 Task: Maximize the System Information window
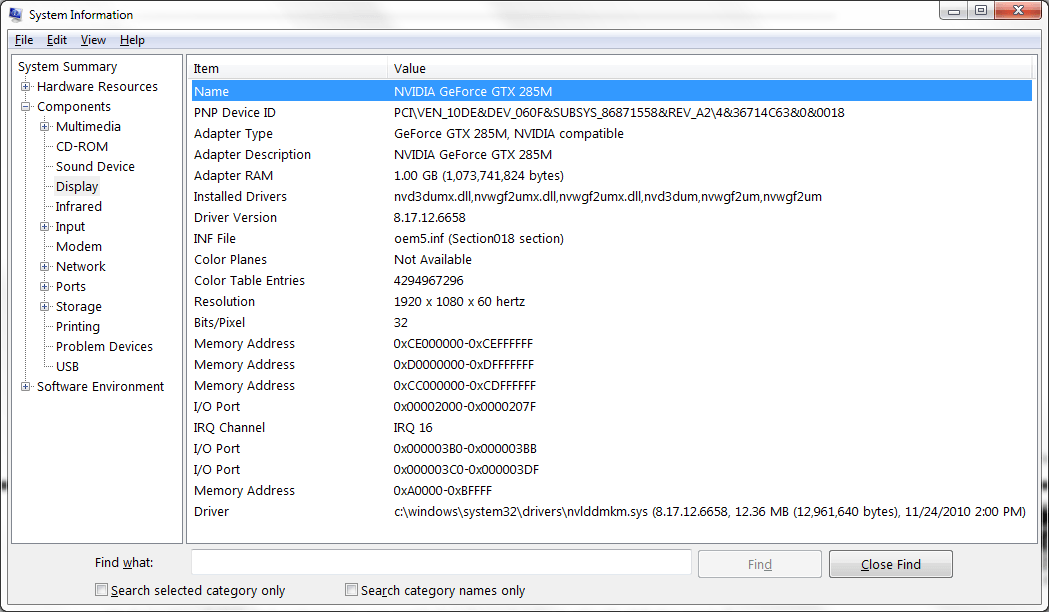[980, 11]
